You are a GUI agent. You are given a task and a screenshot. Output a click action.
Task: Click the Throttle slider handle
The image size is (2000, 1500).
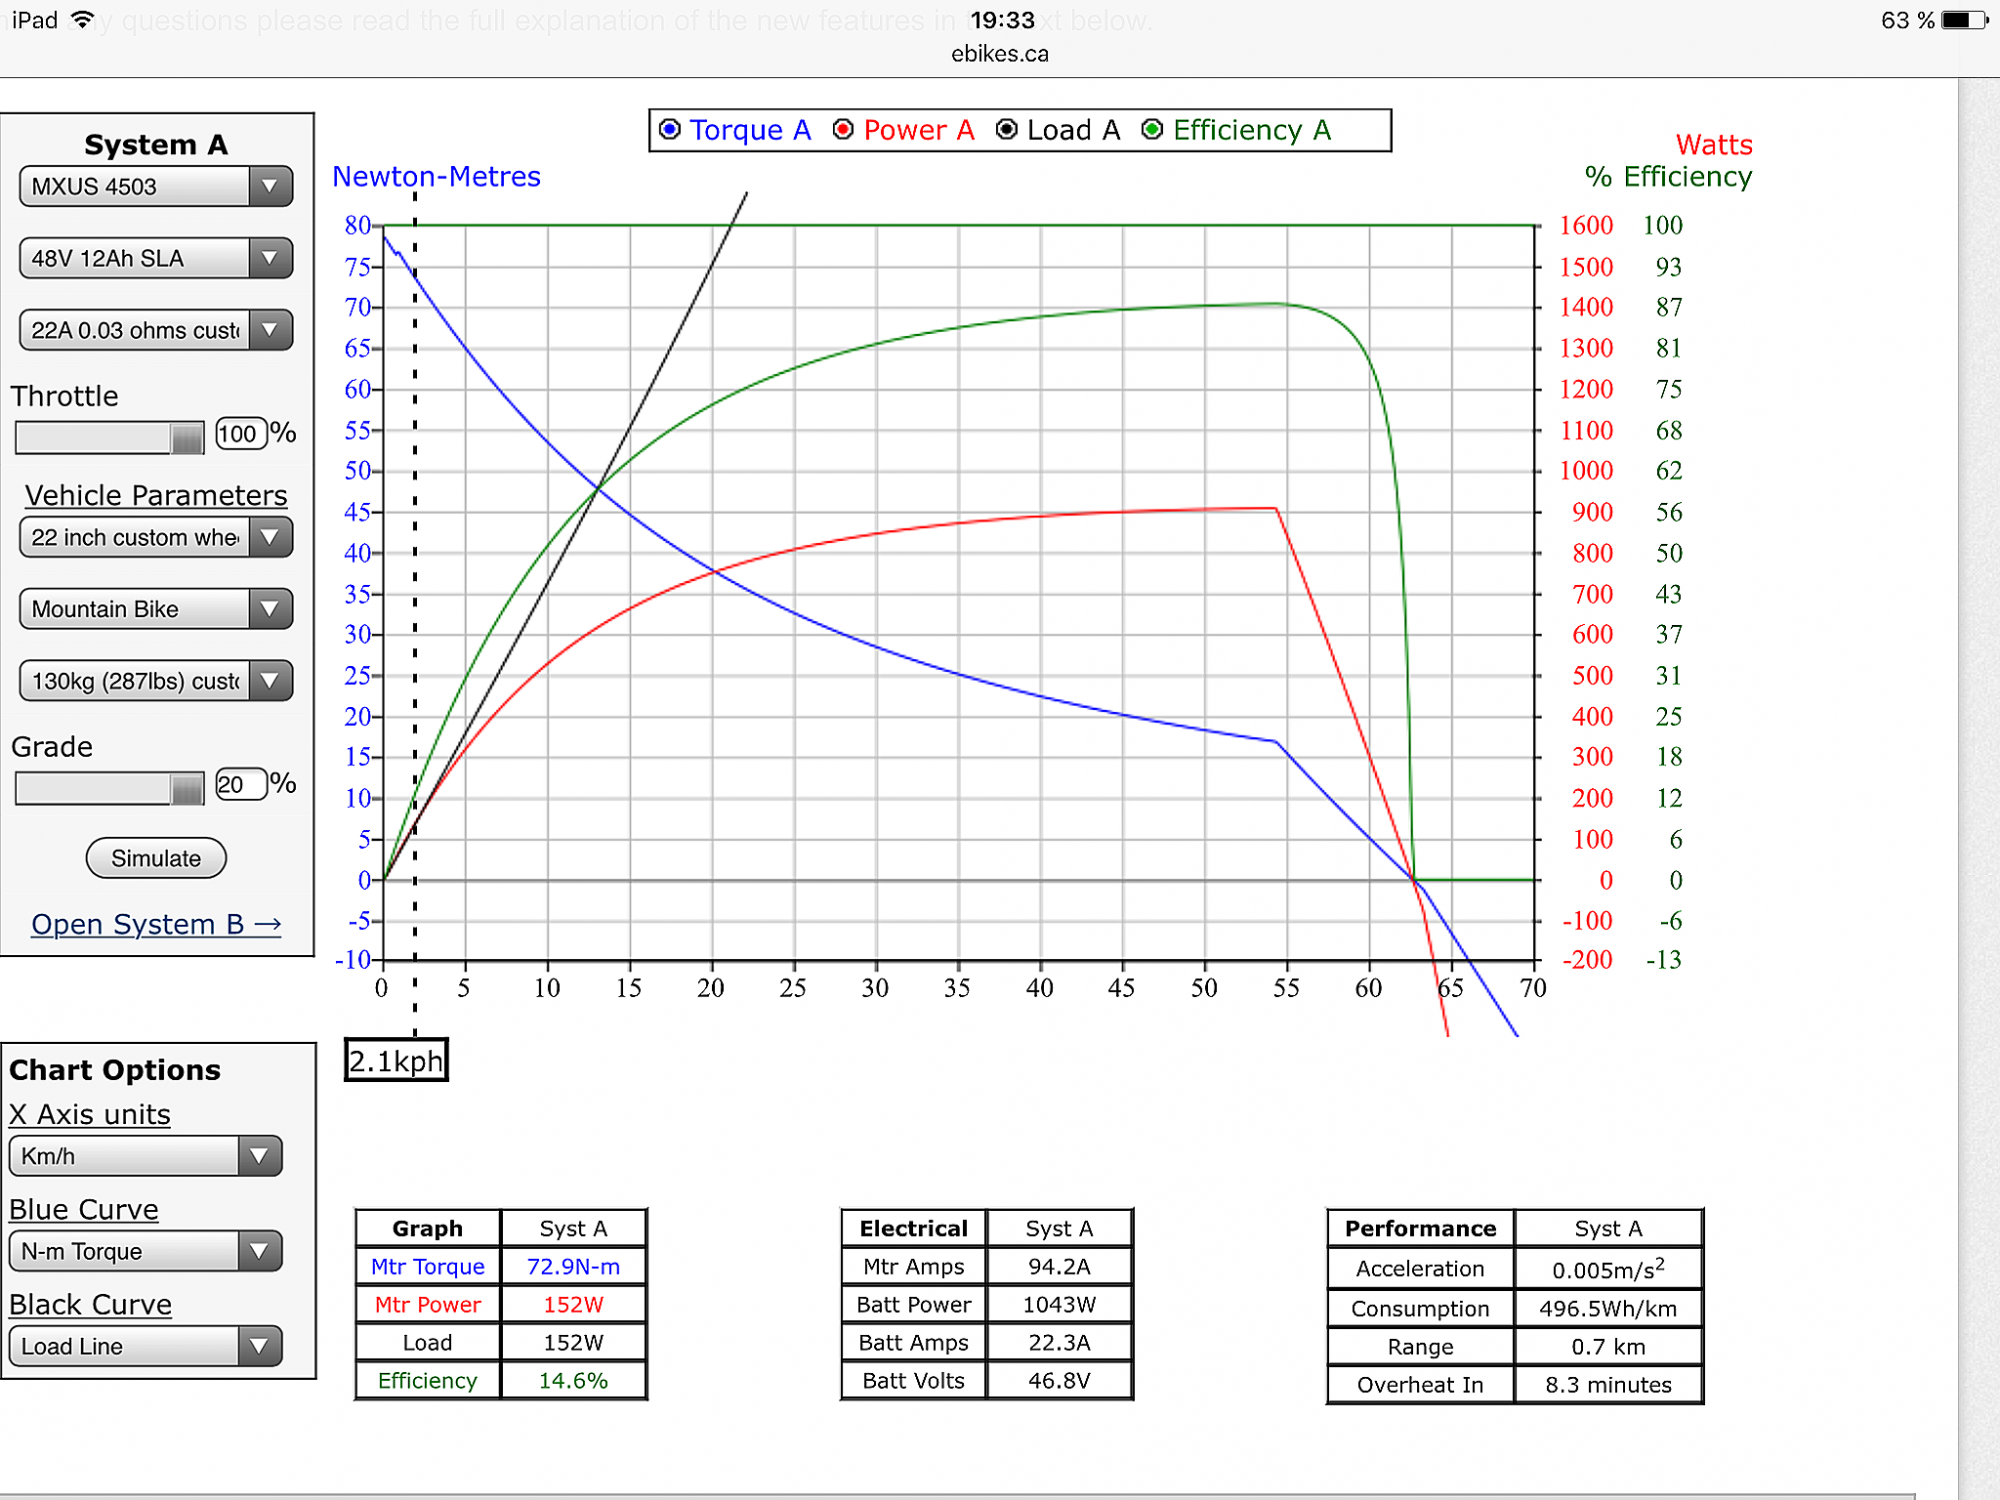pos(186,438)
